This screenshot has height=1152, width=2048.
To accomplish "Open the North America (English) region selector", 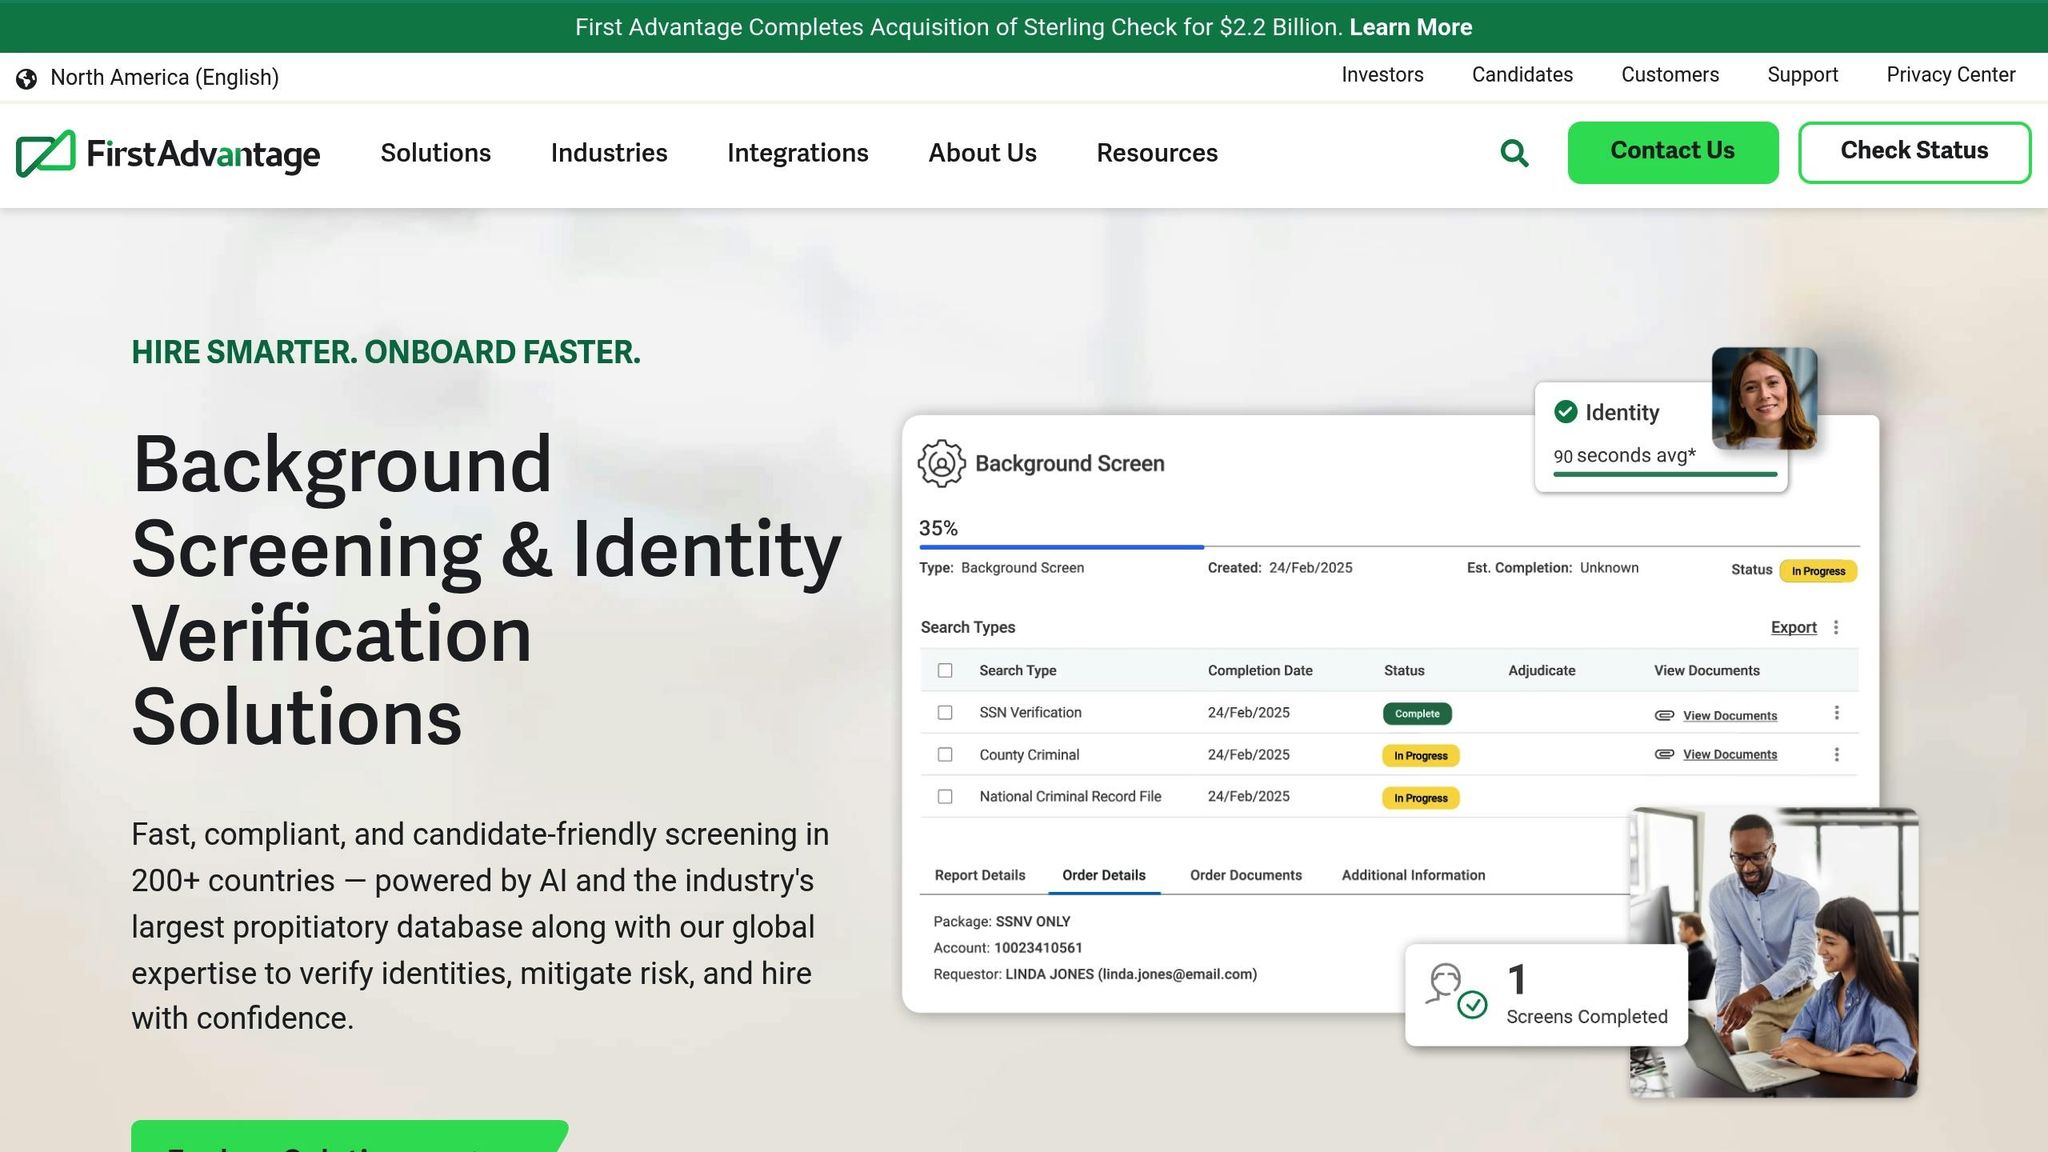I will coord(148,78).
